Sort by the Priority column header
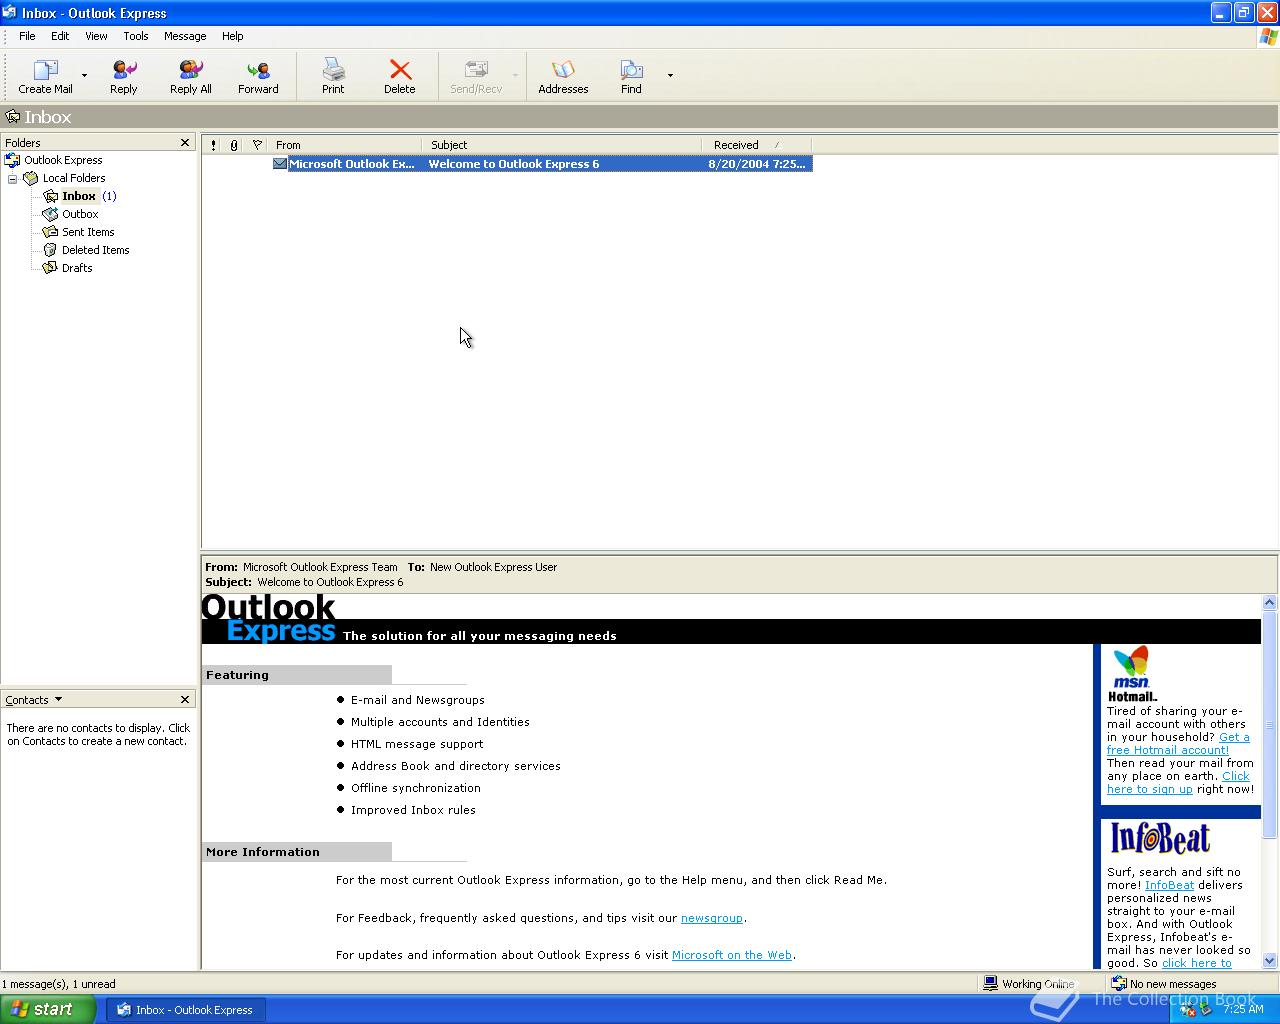 coord(213,145)
